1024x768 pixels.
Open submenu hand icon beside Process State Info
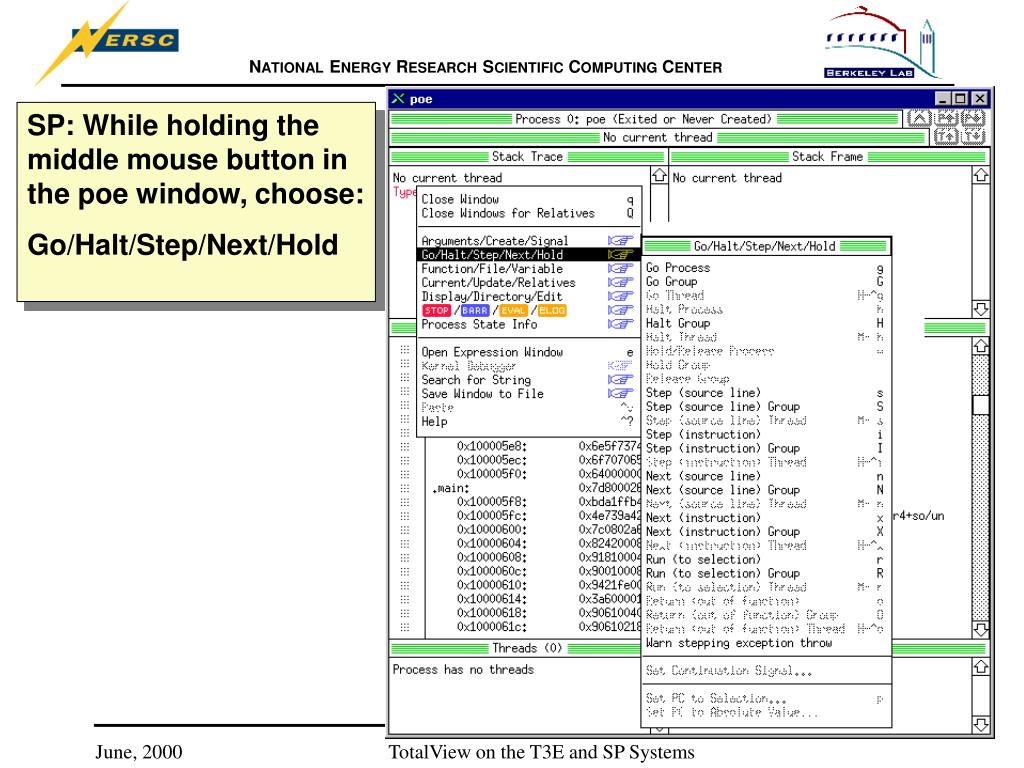620,325
